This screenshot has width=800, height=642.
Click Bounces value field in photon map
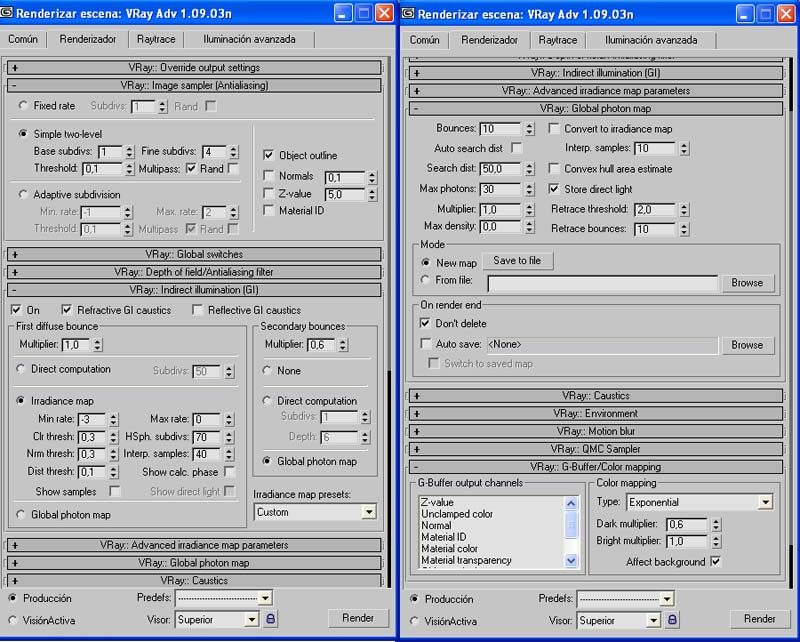coord(501,129)
